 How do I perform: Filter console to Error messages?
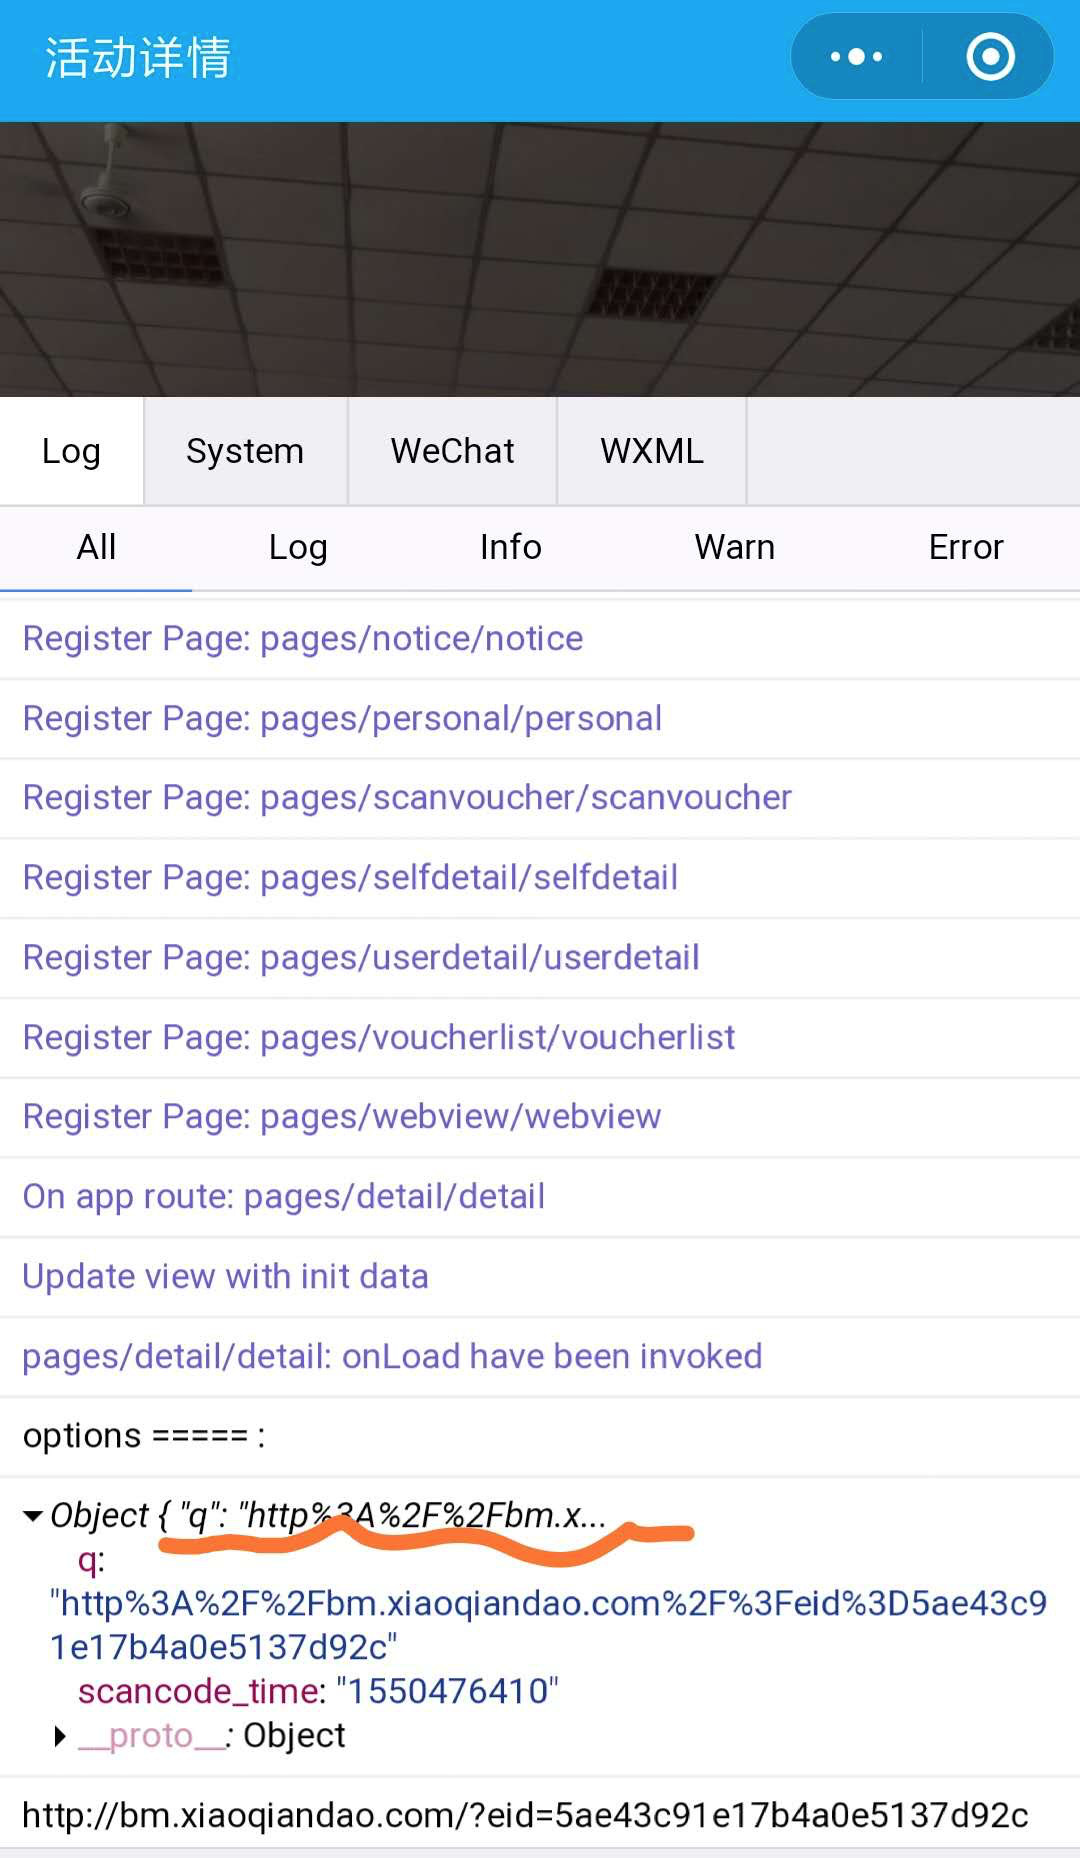[965, 547]
